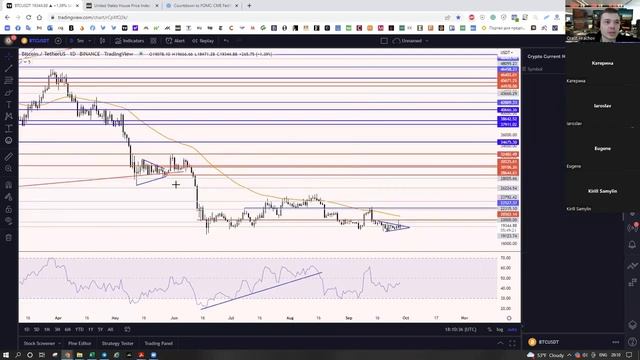Open the USDT currency dropdown on price scale

pyautogui.click(x=507, y=53)
